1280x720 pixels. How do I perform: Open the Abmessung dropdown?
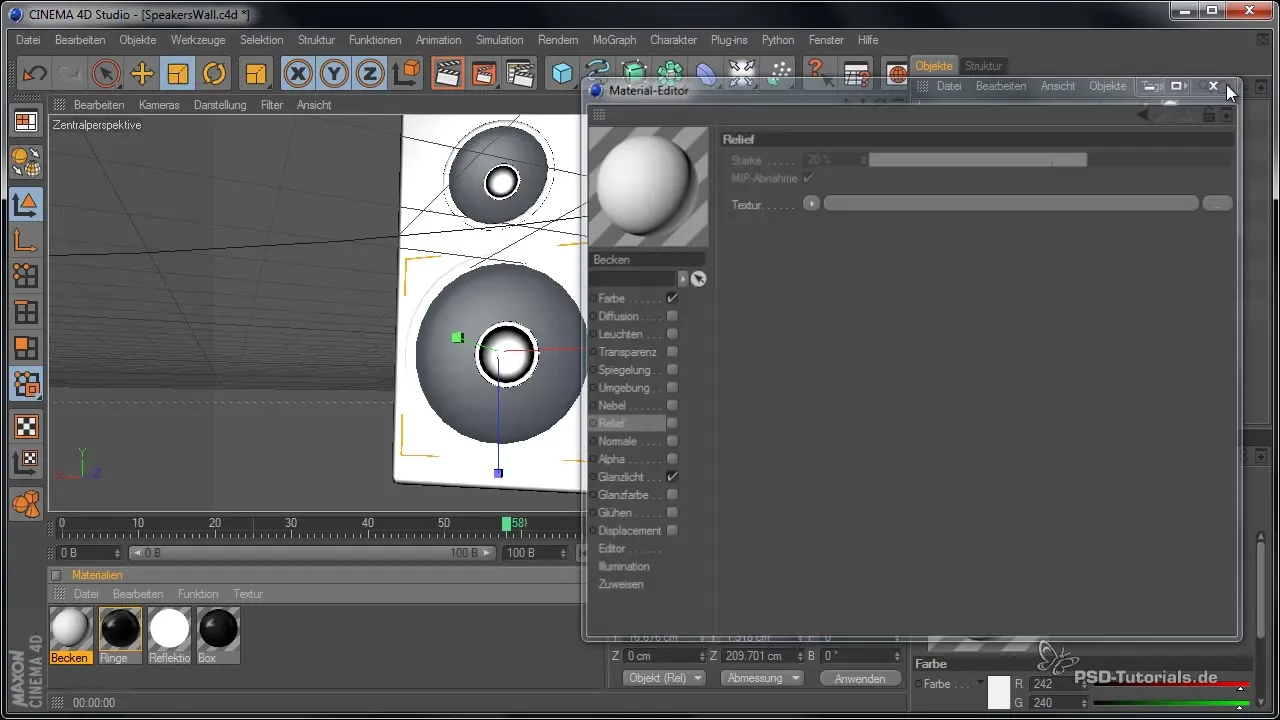pyautogui.click(x=764, y=678)
